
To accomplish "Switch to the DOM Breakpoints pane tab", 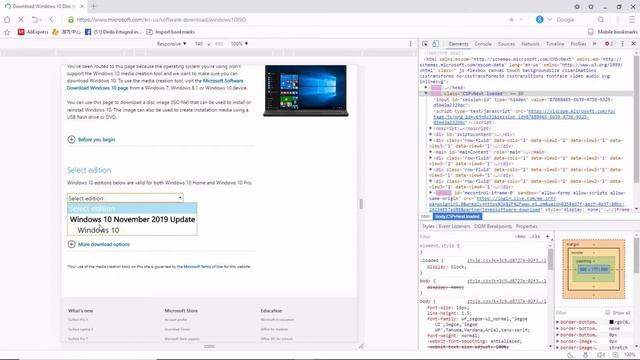I will point(493,226).
